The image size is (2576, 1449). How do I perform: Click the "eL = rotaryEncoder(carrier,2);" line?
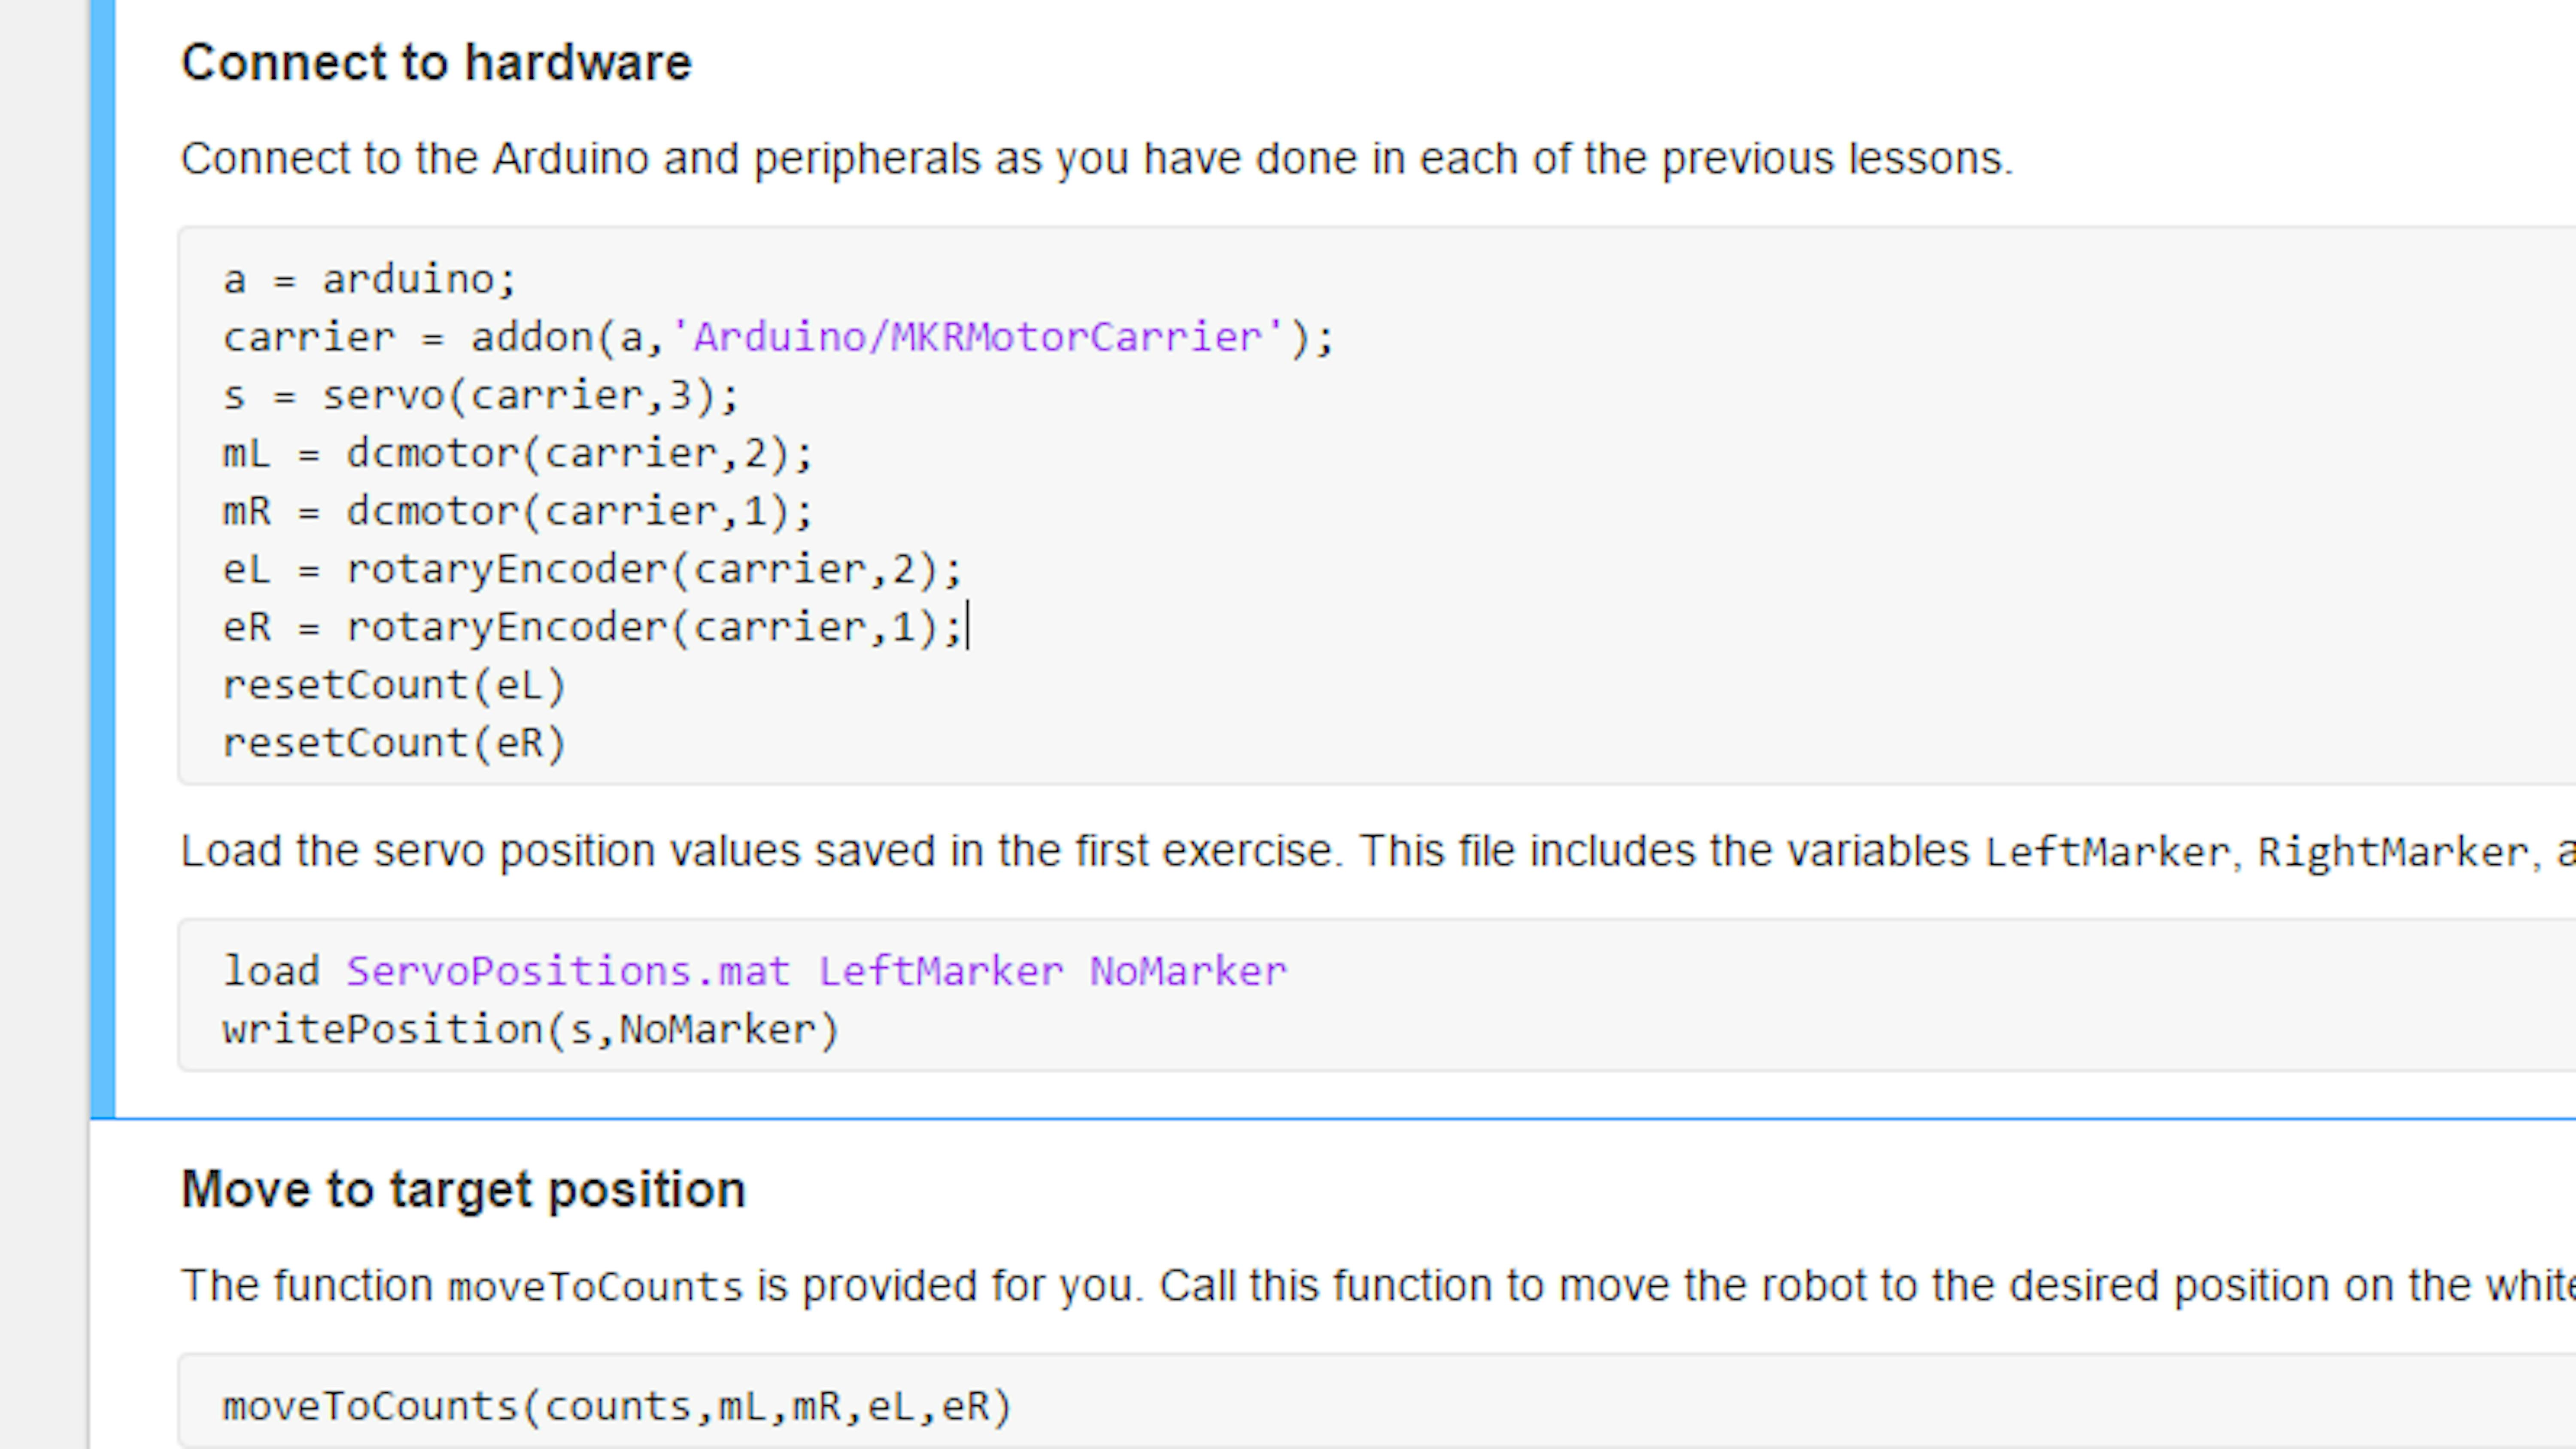591,569
